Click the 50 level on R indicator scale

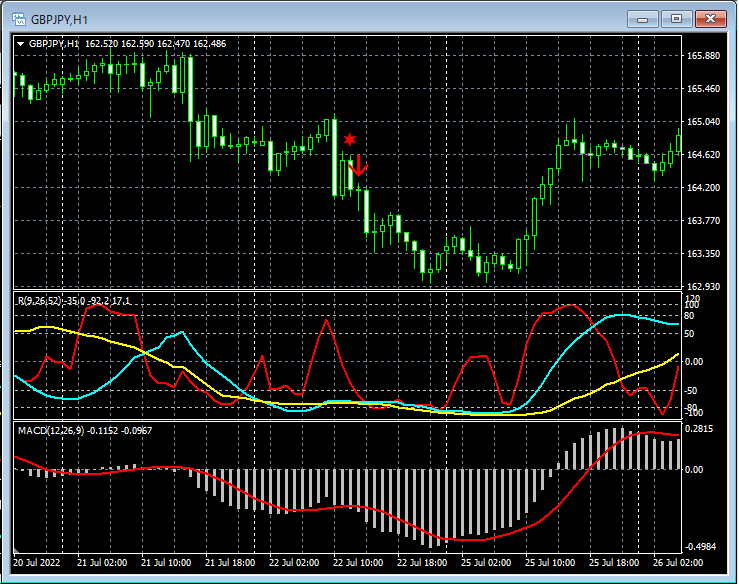(x=689, y=334)
